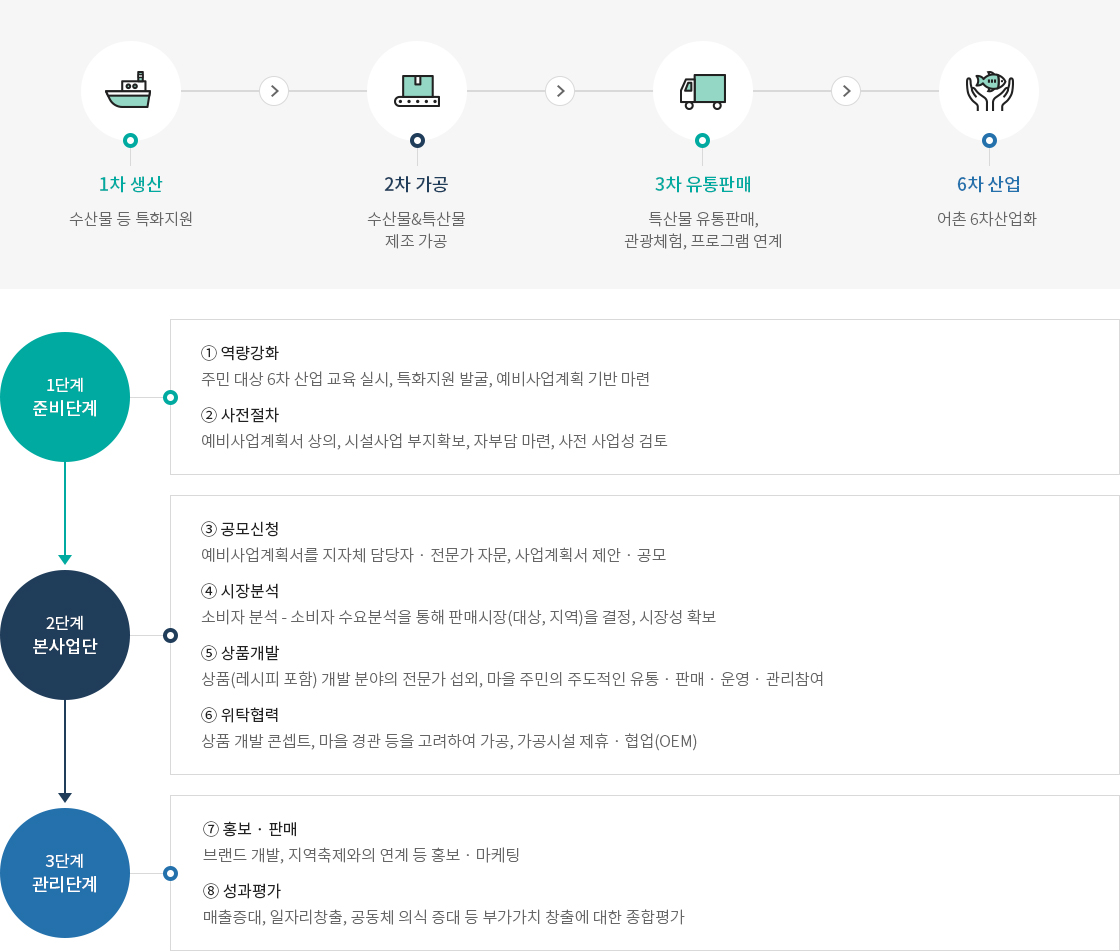The width and height of the screenshot is (1120, 951).
Task: Click the blue ring marker above 6차 산업
Action: [x=989, y=140]
